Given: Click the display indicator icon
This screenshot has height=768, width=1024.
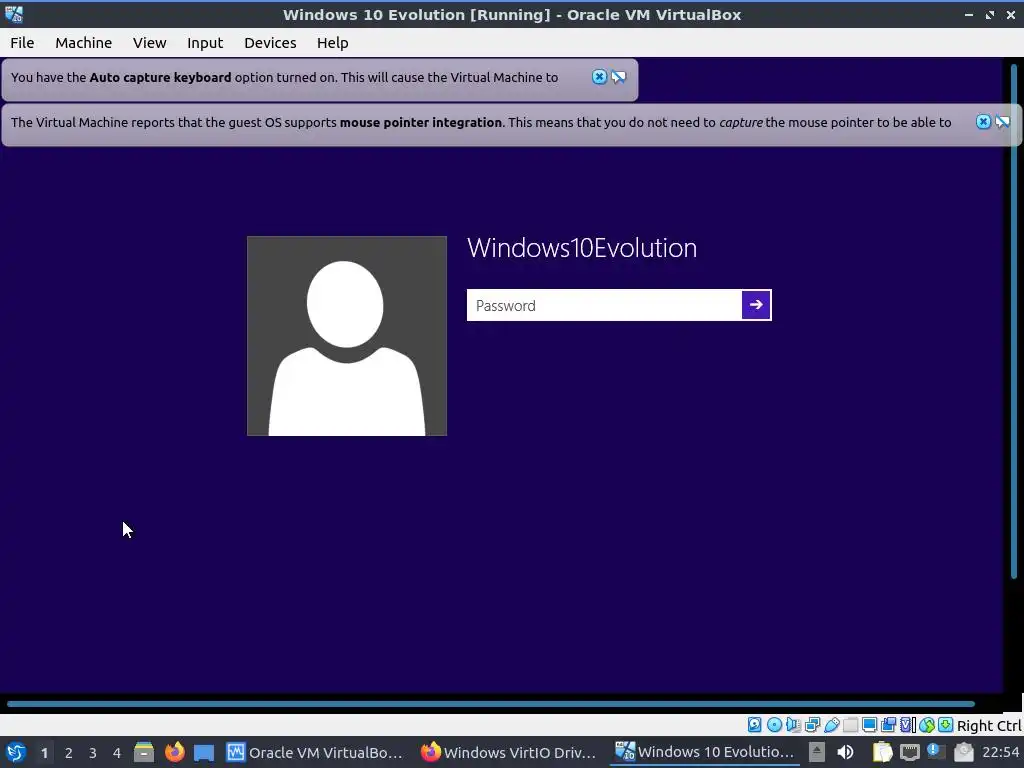Looking at the screenshot, I should pyautogui.click(x=869, y=725).
